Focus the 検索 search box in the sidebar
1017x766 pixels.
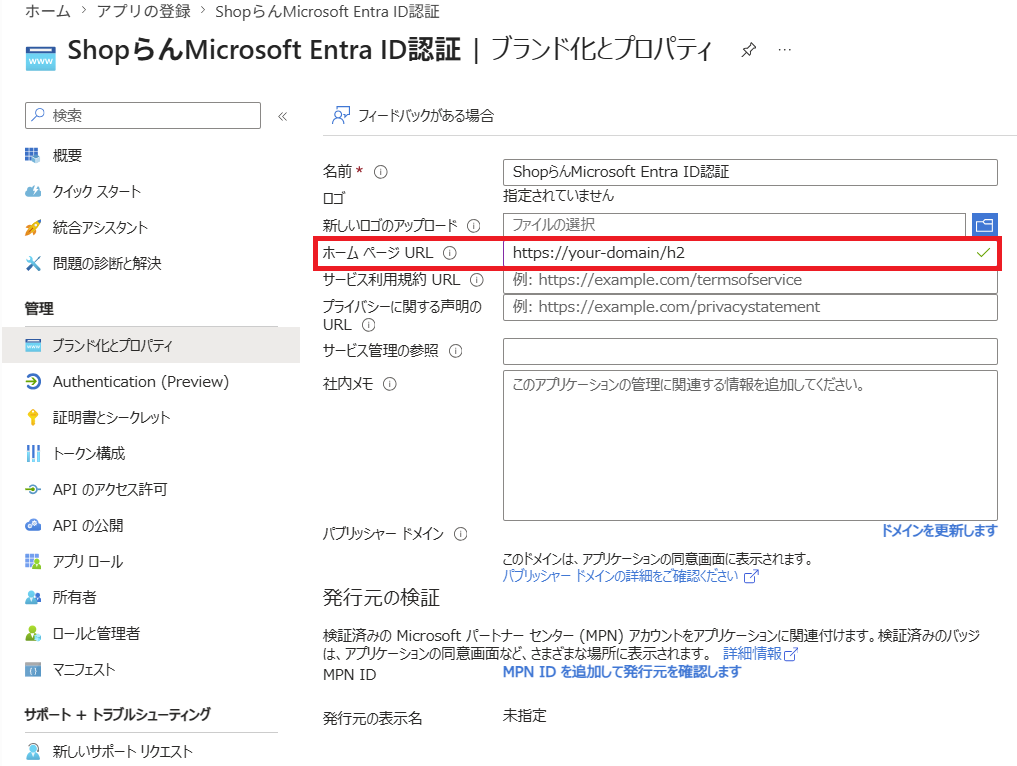pos(143,115)
